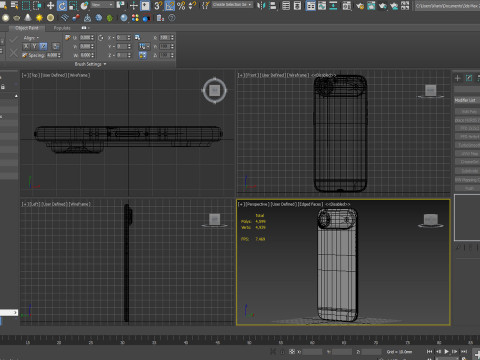The image size is (480, 360).
Task: Open Edged Faces shading menu in Perspective viewport
Action: click(310, 204)
